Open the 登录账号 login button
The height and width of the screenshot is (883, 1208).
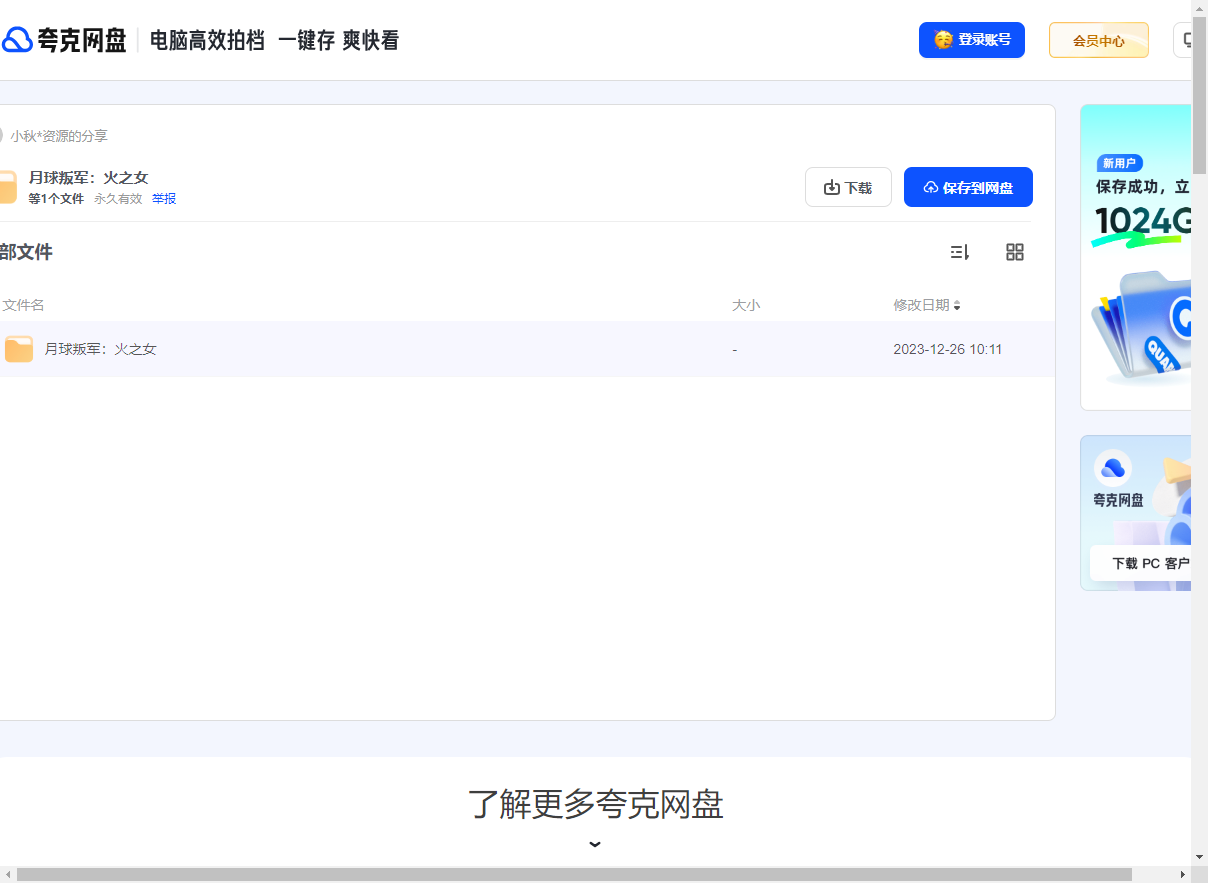tap(972, 40)
